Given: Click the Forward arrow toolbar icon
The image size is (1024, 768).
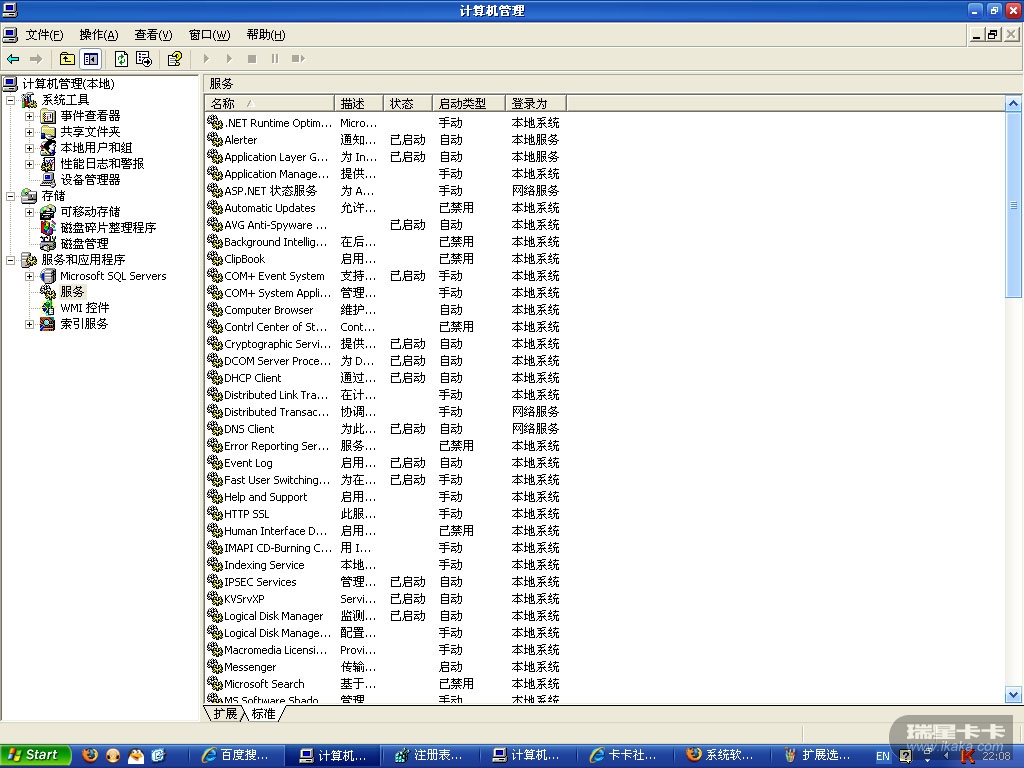Looking at the screenshot, I should coord(36,59).
